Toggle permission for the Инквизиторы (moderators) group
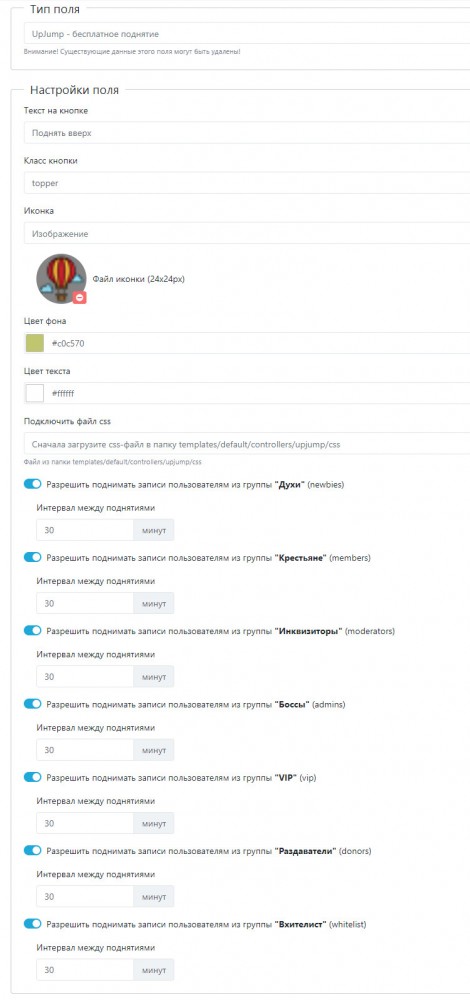 pos(33,631)
